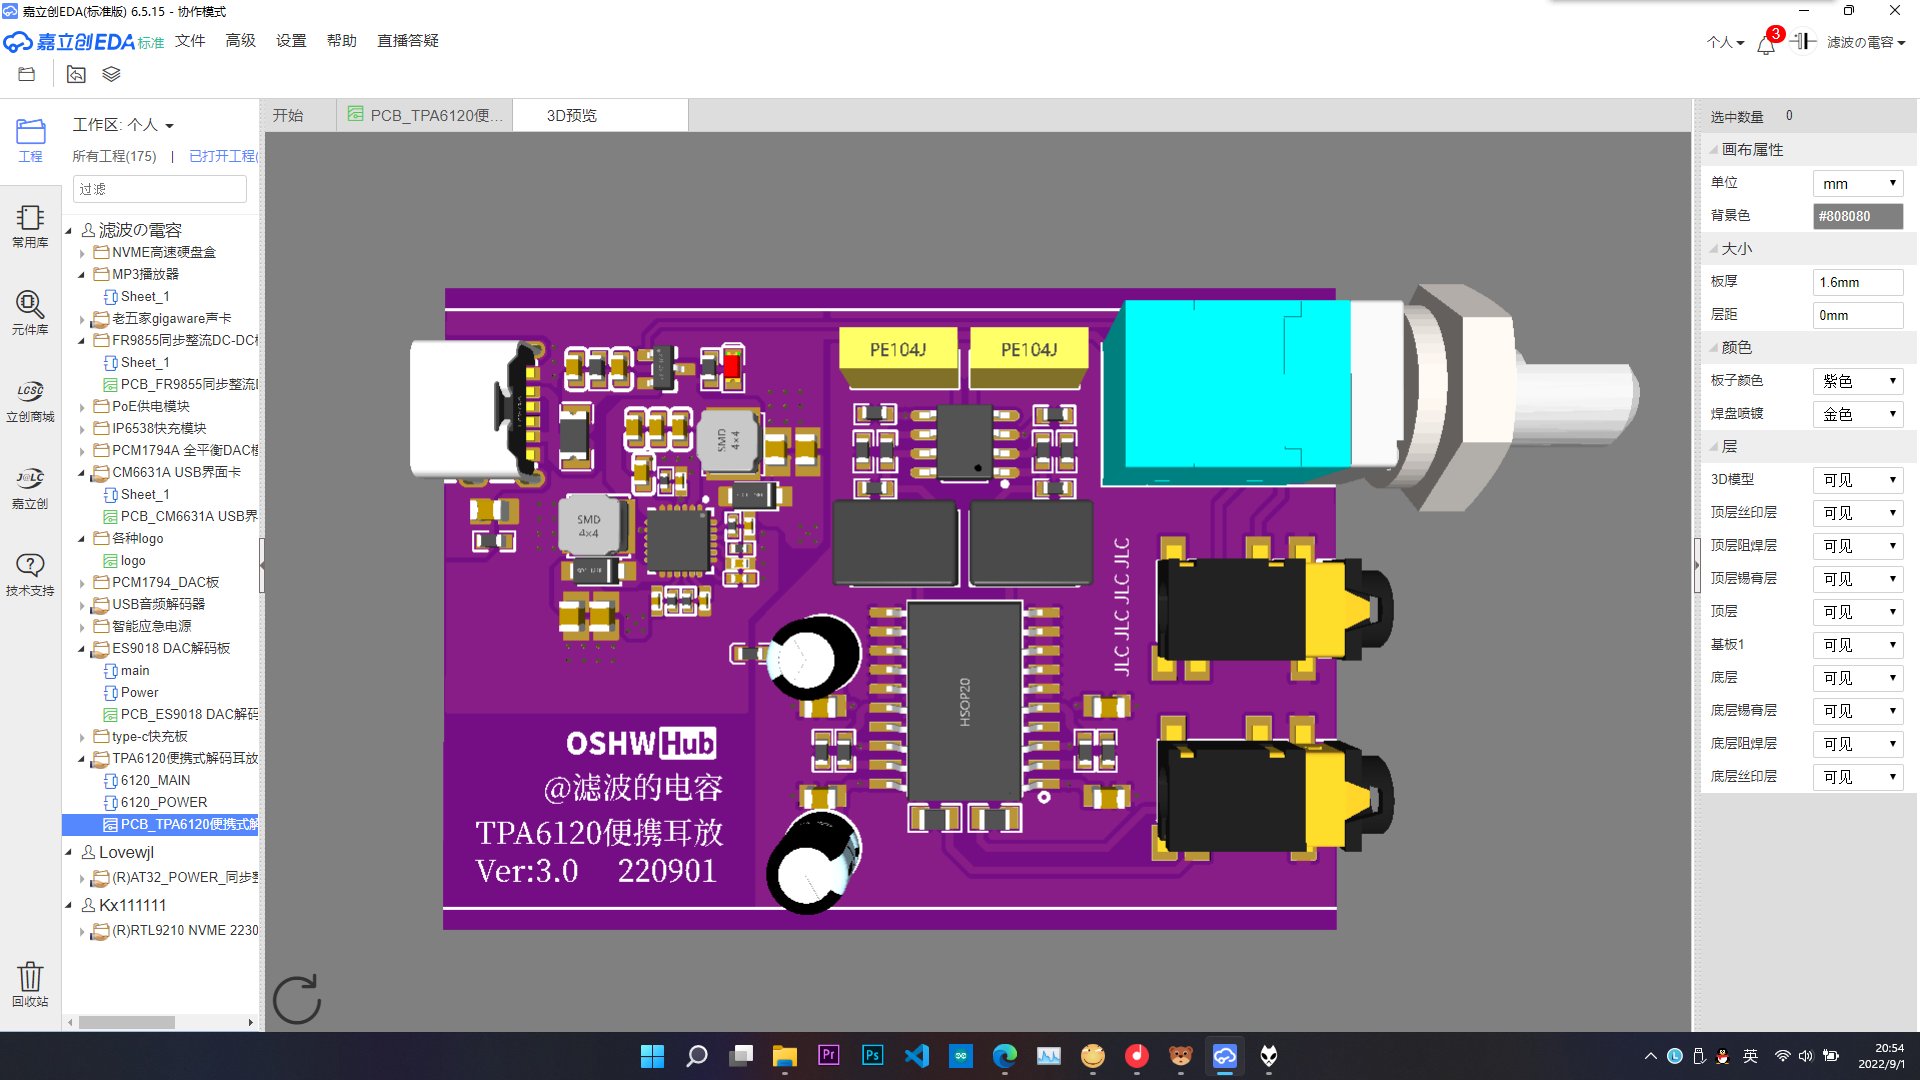Open the 技术支持 support icon
1920x1080 pixels.
pos(30,574)
